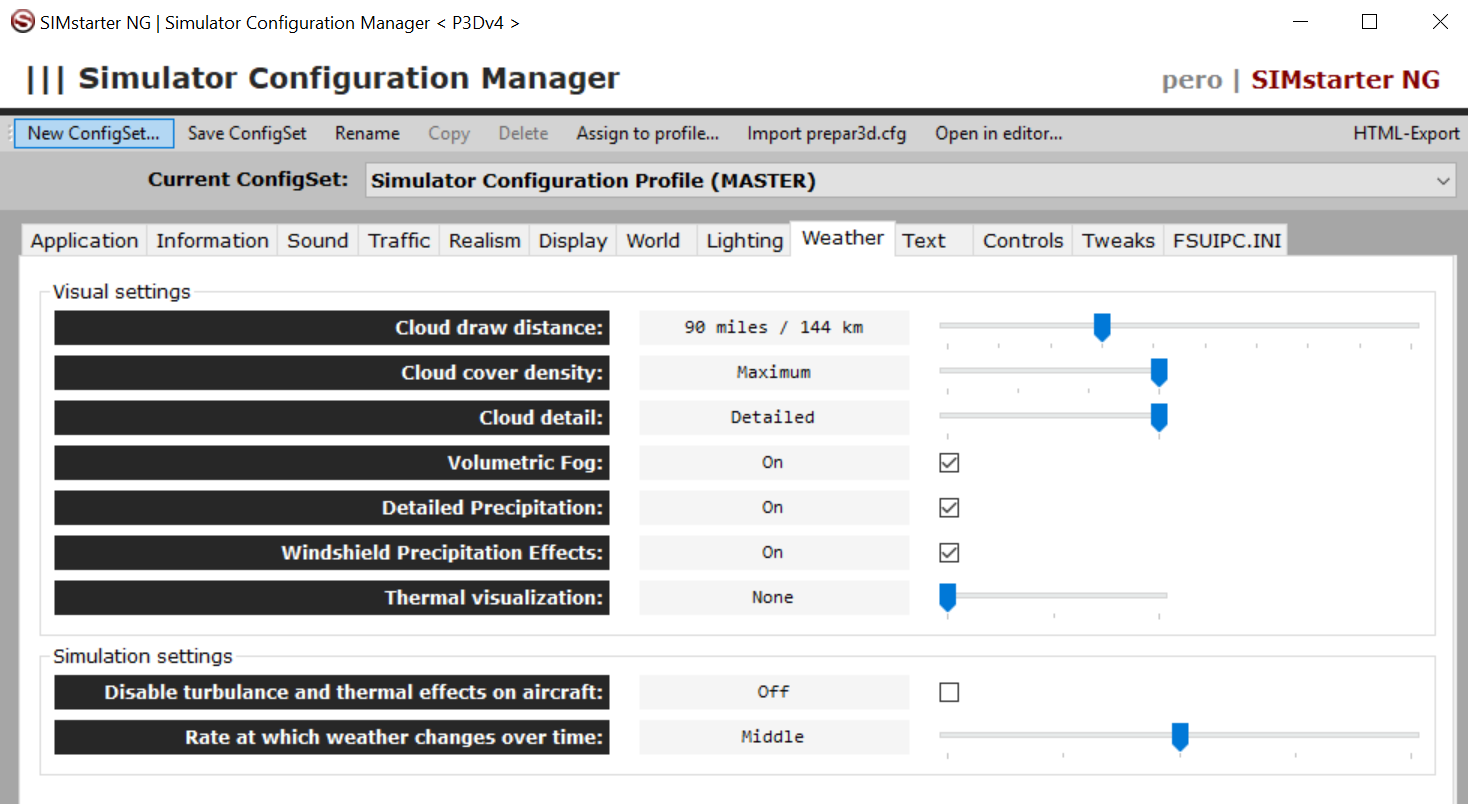Click the 'Maximum' cloud density value
This screenshot has height=804, width=1468.
tap(774, 372)
